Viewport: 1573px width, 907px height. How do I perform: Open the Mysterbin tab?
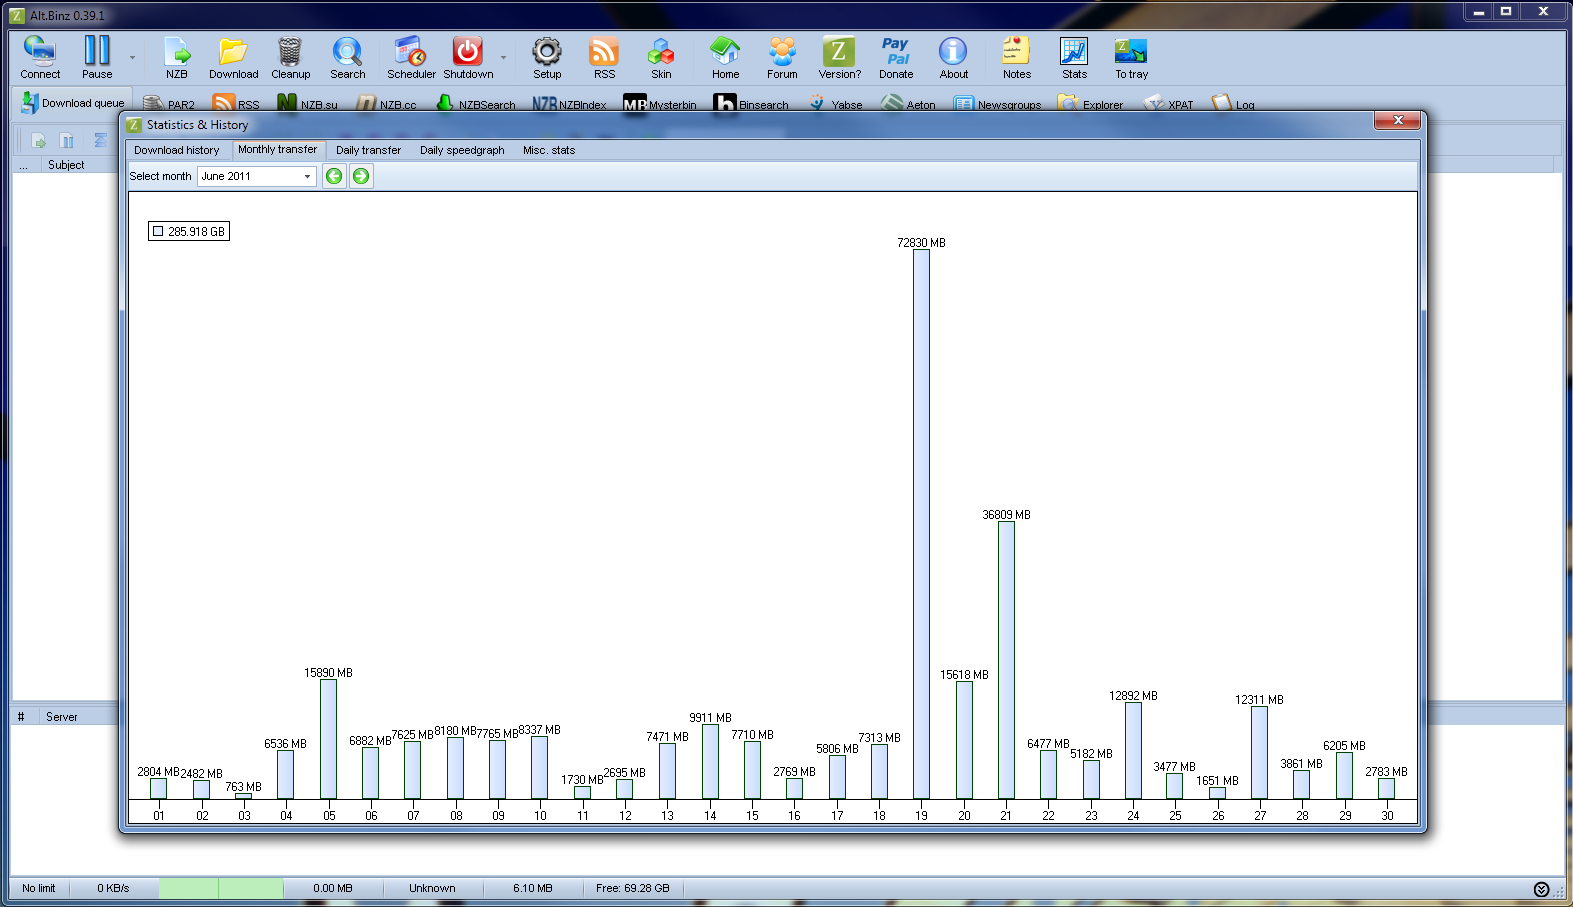coord(660,104)
